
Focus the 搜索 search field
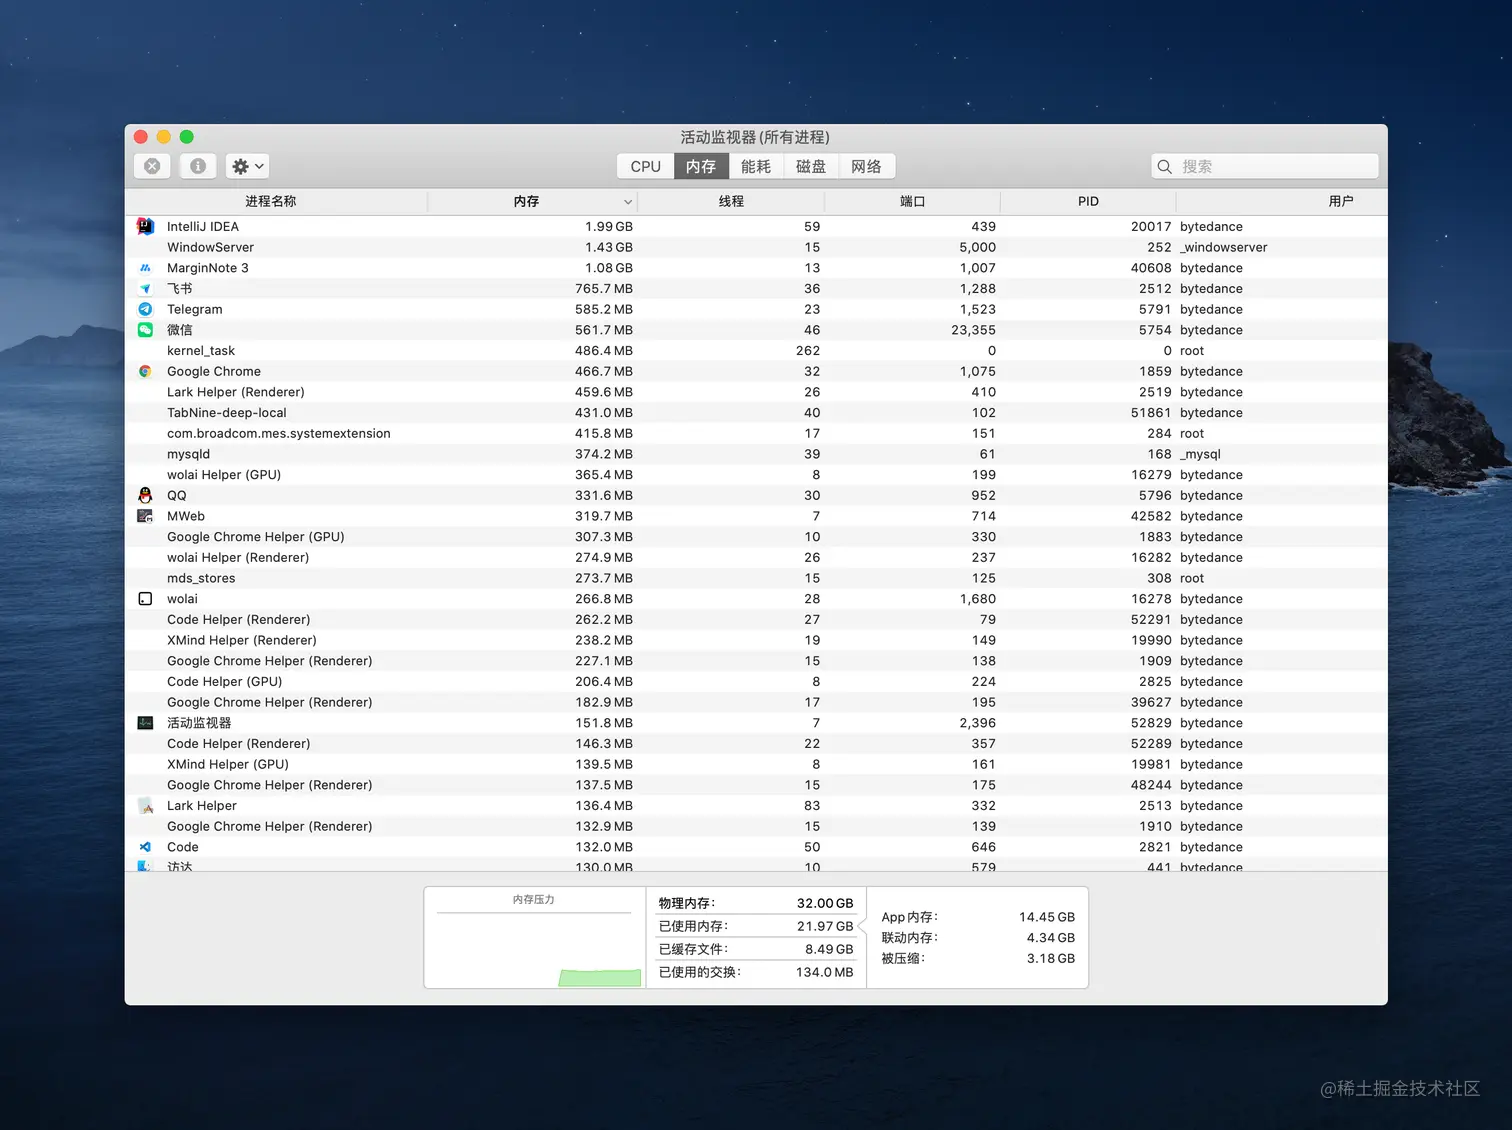coord(1265,166)
